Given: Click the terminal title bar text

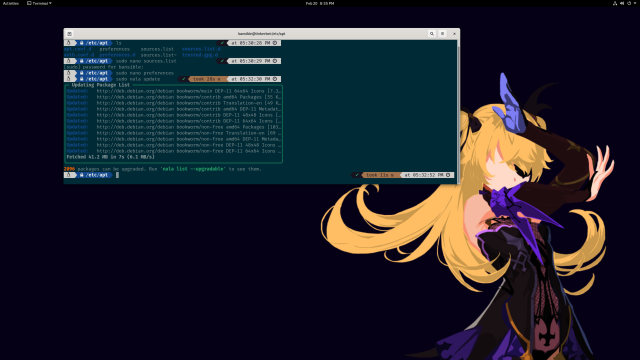Looking at the screenshot, I should click(262, 34).
